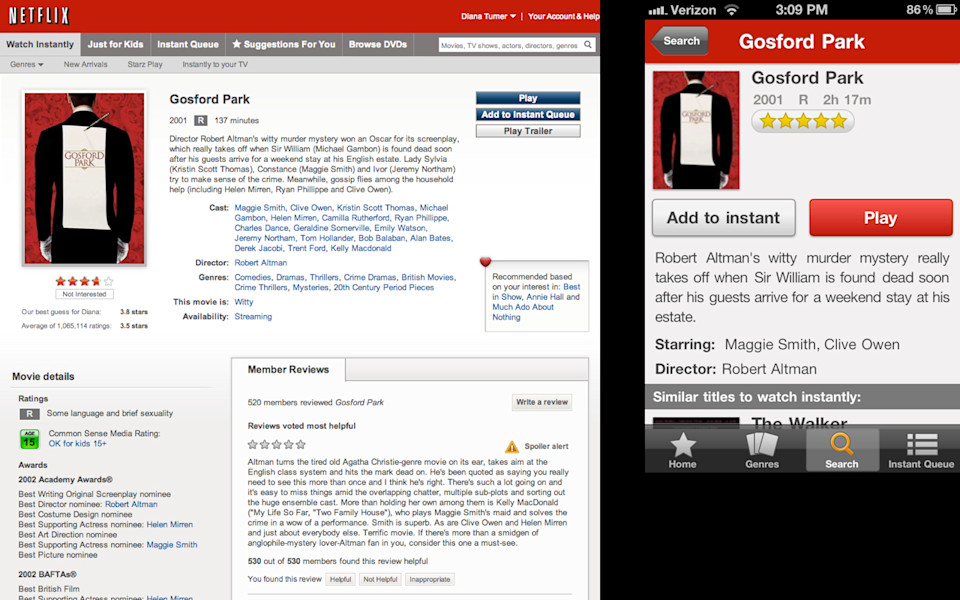960x600 pixels.
Task: Mark the review as Not Helpful
Action: click(380, 579)
